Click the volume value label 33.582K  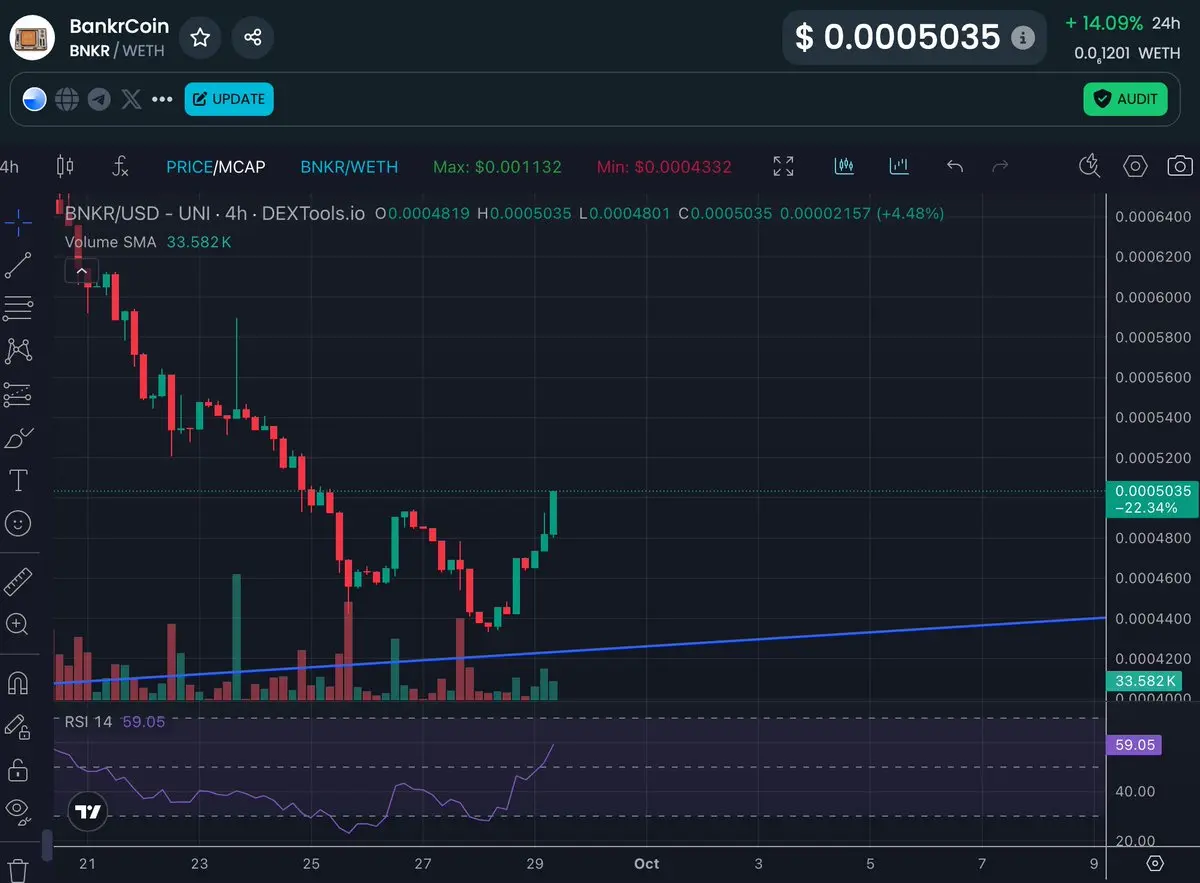coord(1145,681)
